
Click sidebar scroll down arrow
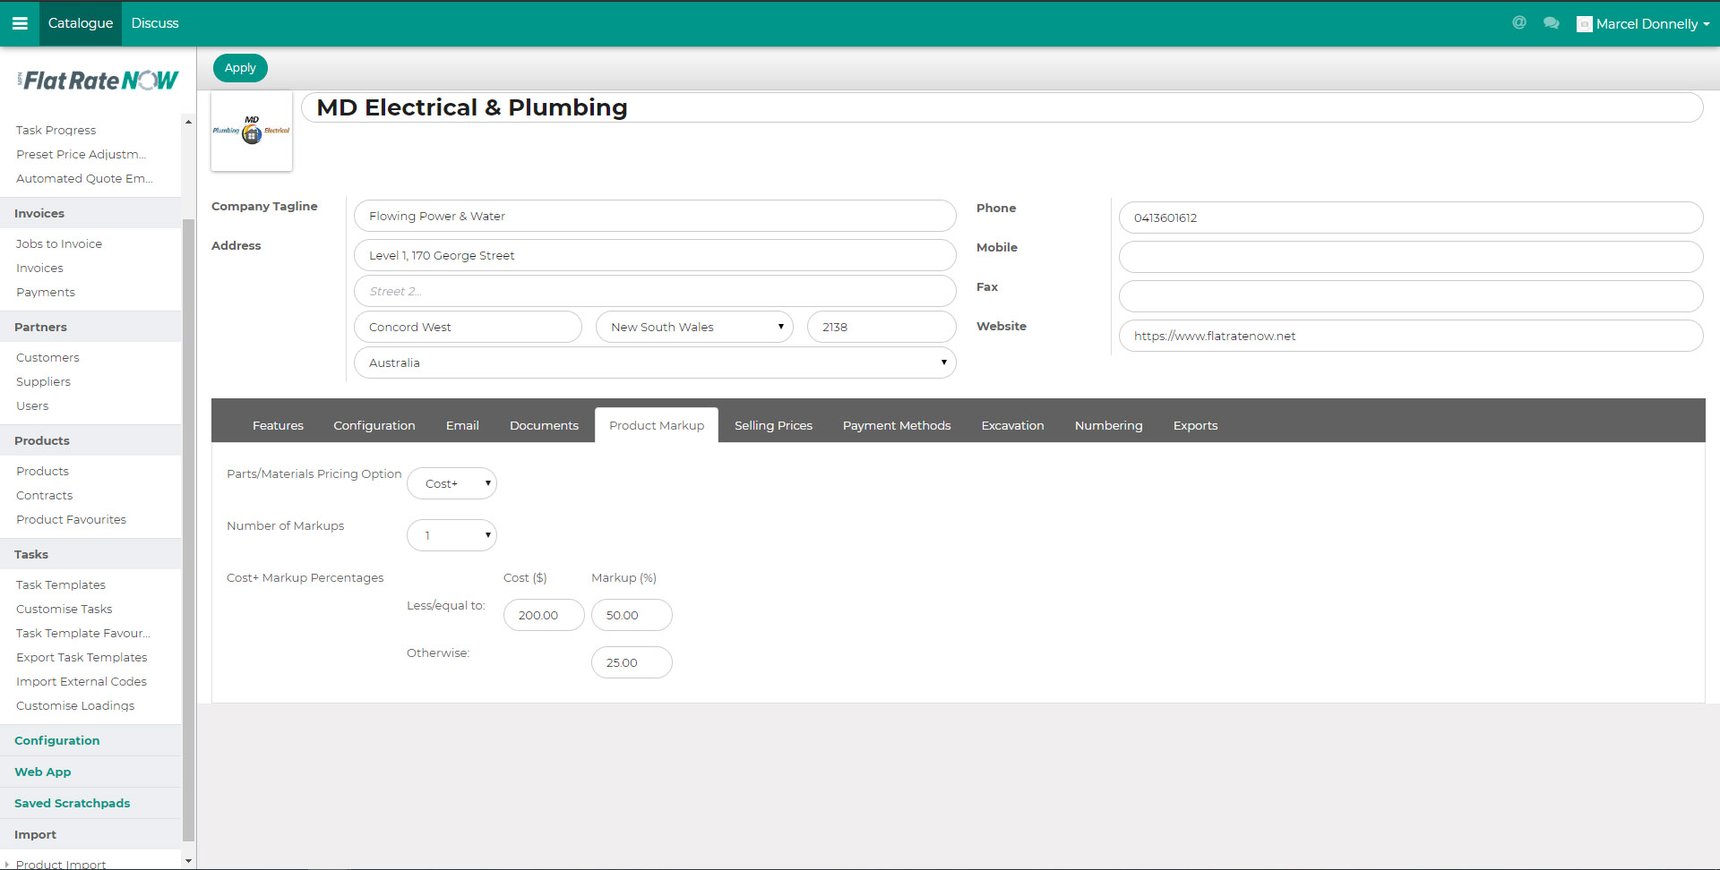[188, 860]
